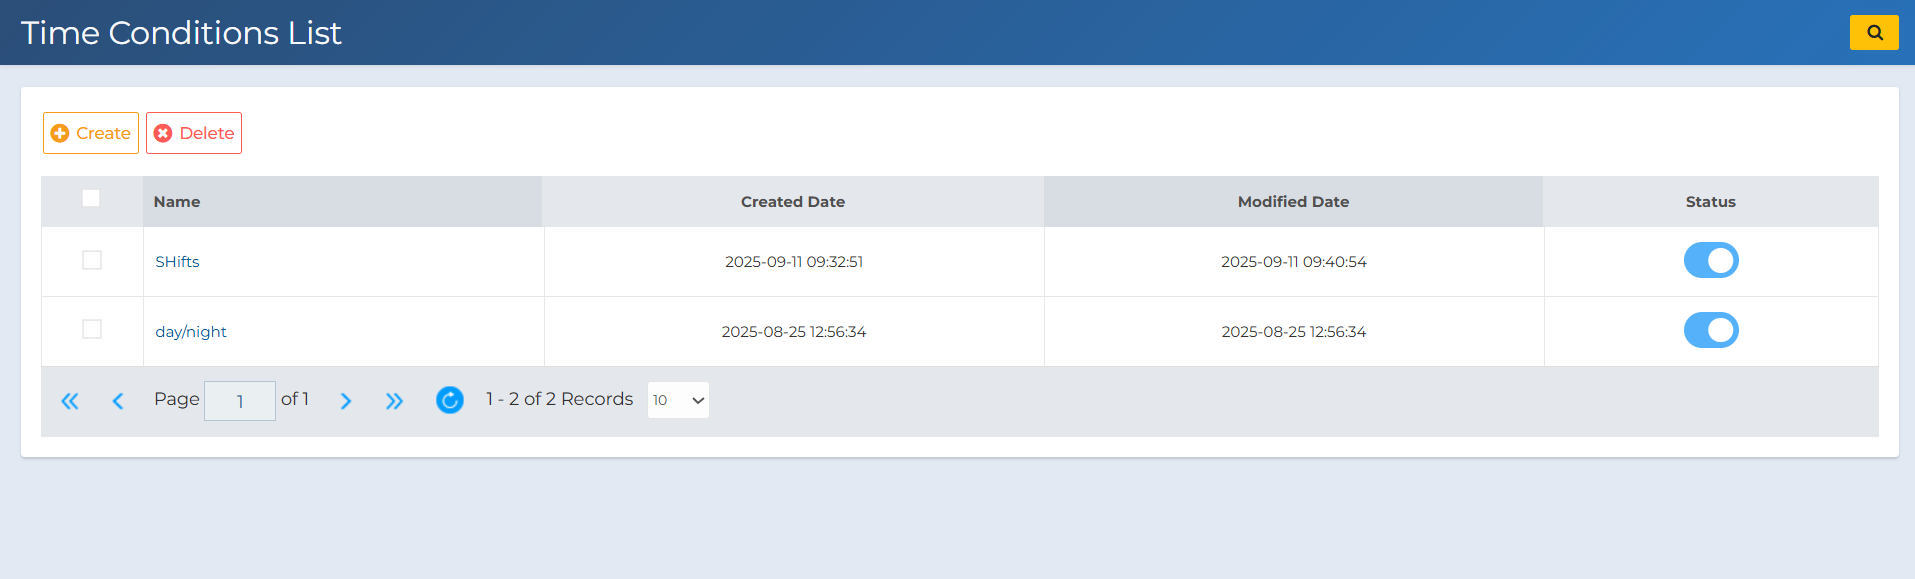Click Create to add a time condition

(x=91, y=133)
